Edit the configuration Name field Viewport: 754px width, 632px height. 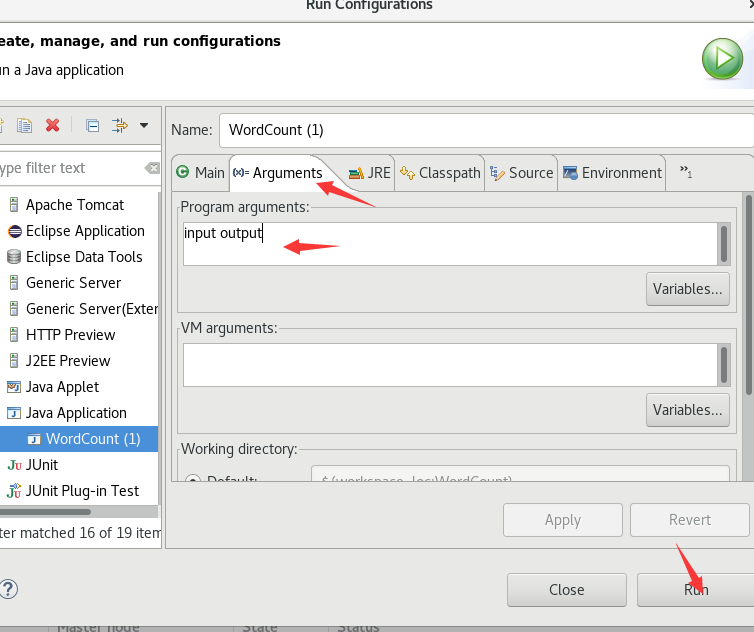(486, 130)
